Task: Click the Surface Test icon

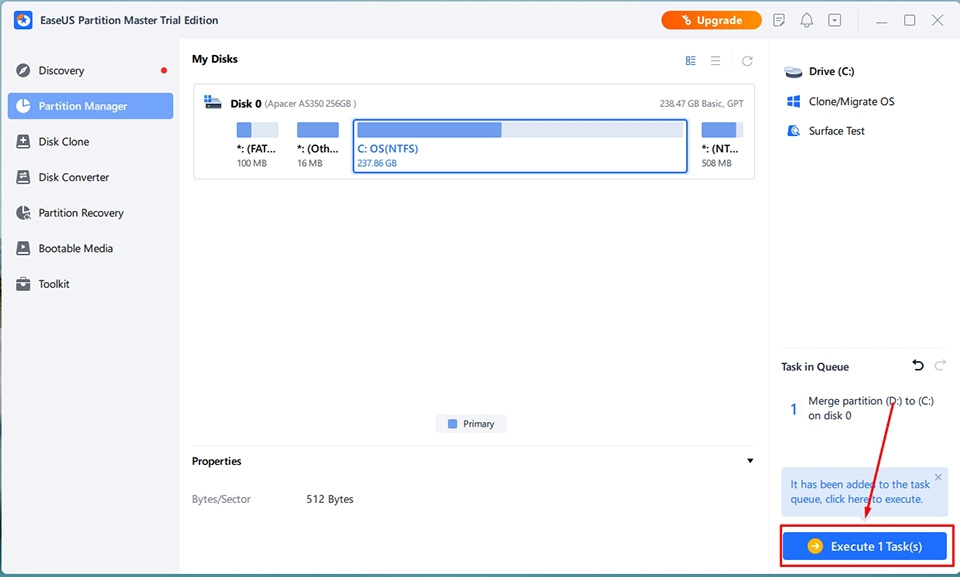Action: point(793,131)
